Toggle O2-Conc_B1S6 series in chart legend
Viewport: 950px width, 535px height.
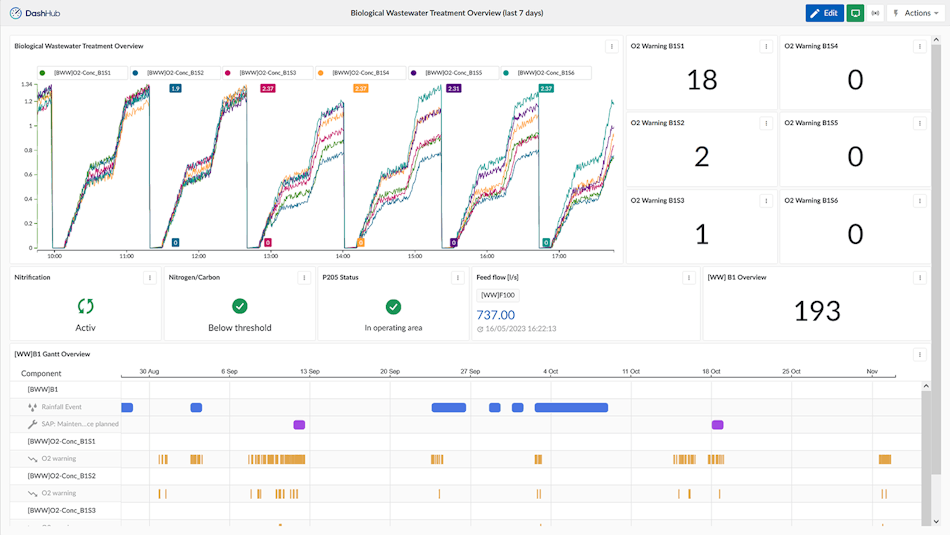point(545,73)
